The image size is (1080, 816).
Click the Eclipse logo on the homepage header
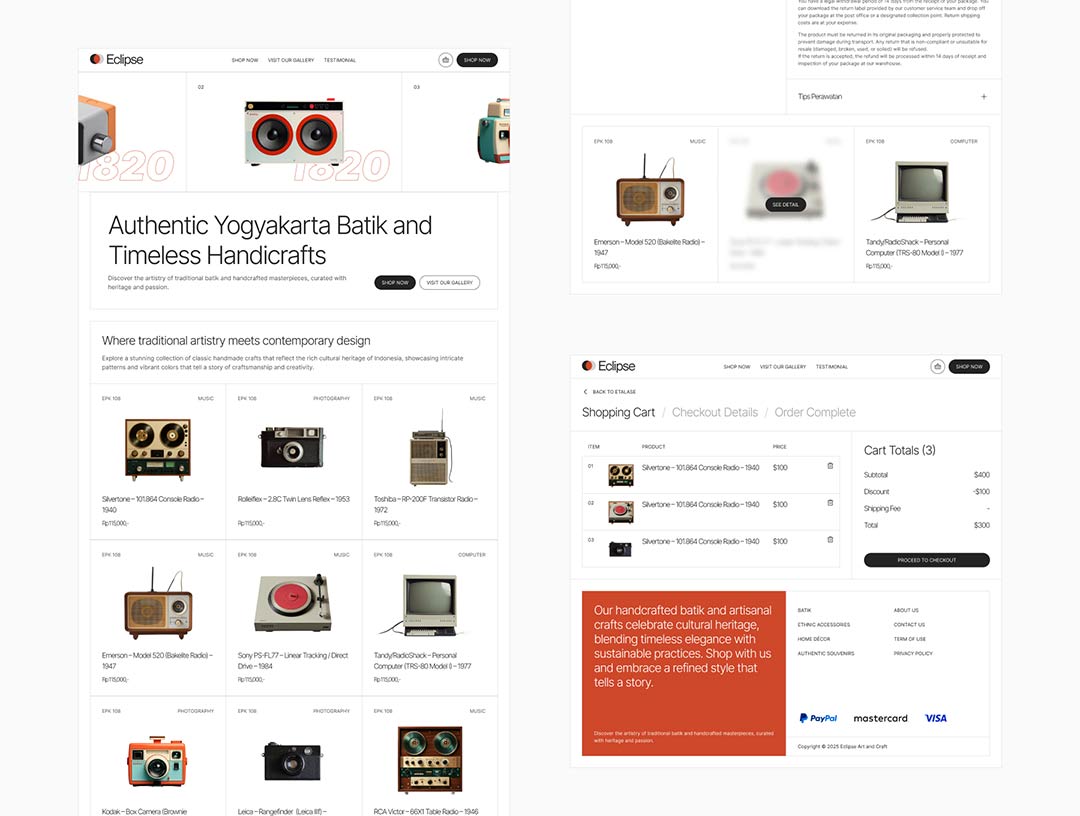[117, 60]
